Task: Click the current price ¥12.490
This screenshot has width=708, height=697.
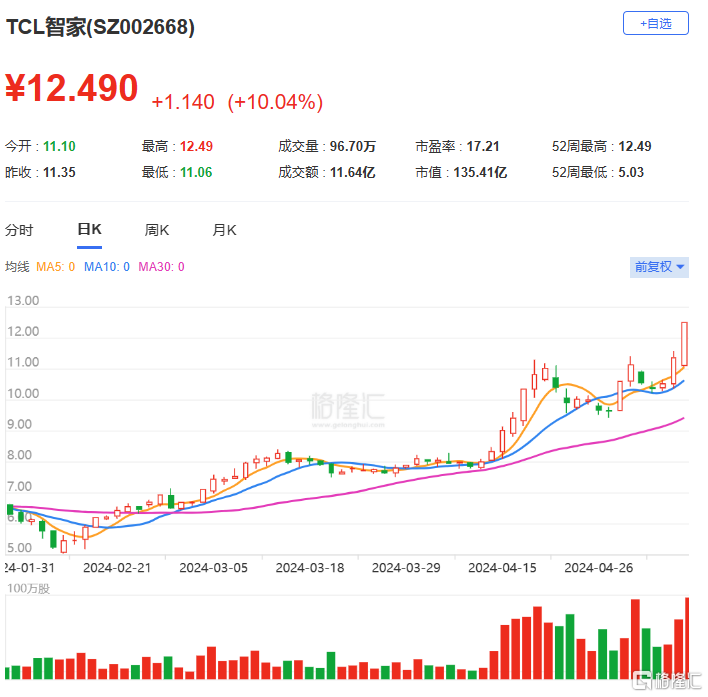Action: (71, 88)
